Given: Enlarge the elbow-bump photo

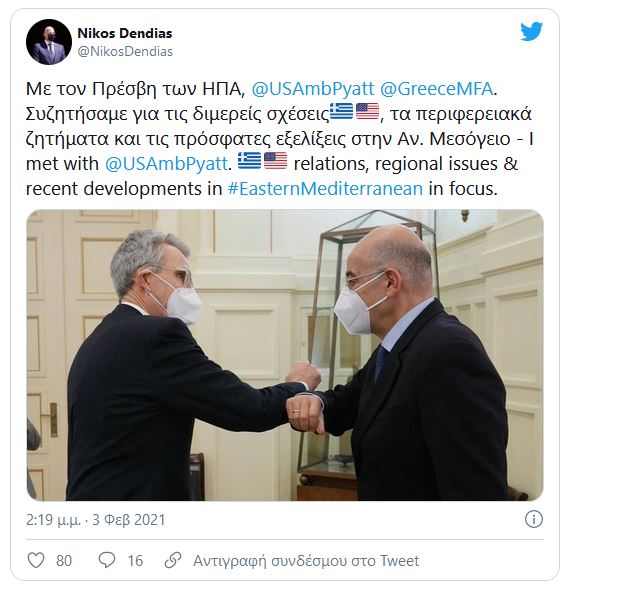Looking at the screenshot, I should click(285, 355).
